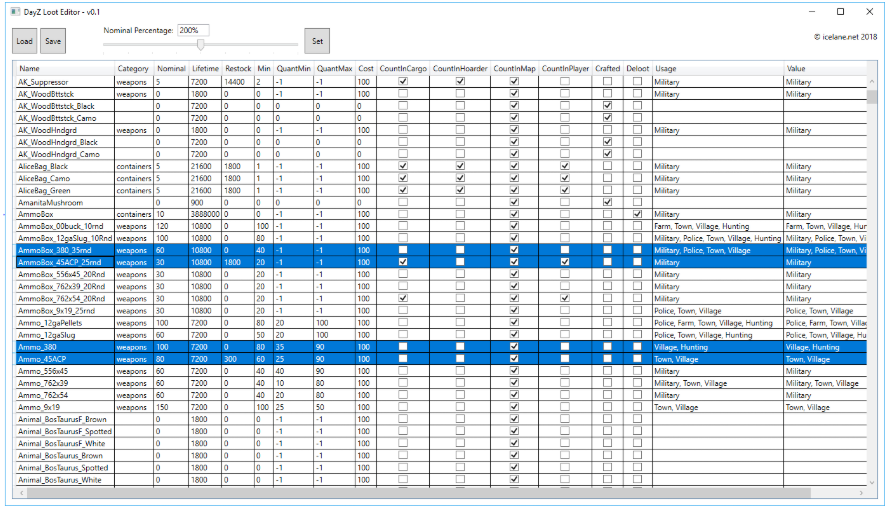Screen dimensions: 895x513
Task: Enable CountInHoarder for AmmoBox_762x54_20Rnd
Action: [460, 298]
